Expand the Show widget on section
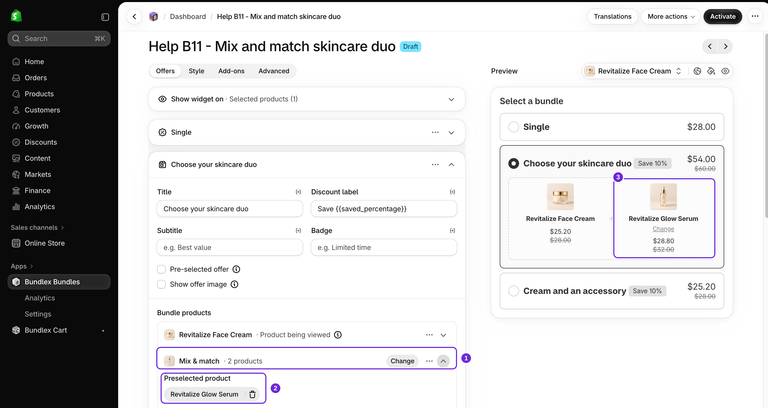 tap(451, 99)
